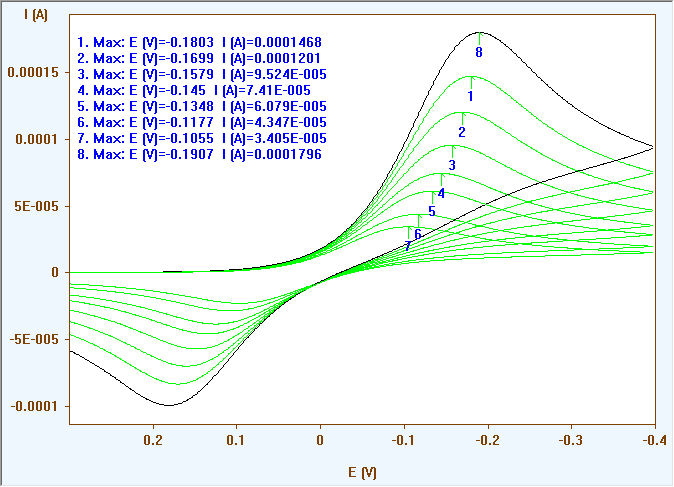Select legend entry '7. Max: E (V)=-0.1055'
The height and width of the screenshot is (487, 674).
[x=202, y=138]
